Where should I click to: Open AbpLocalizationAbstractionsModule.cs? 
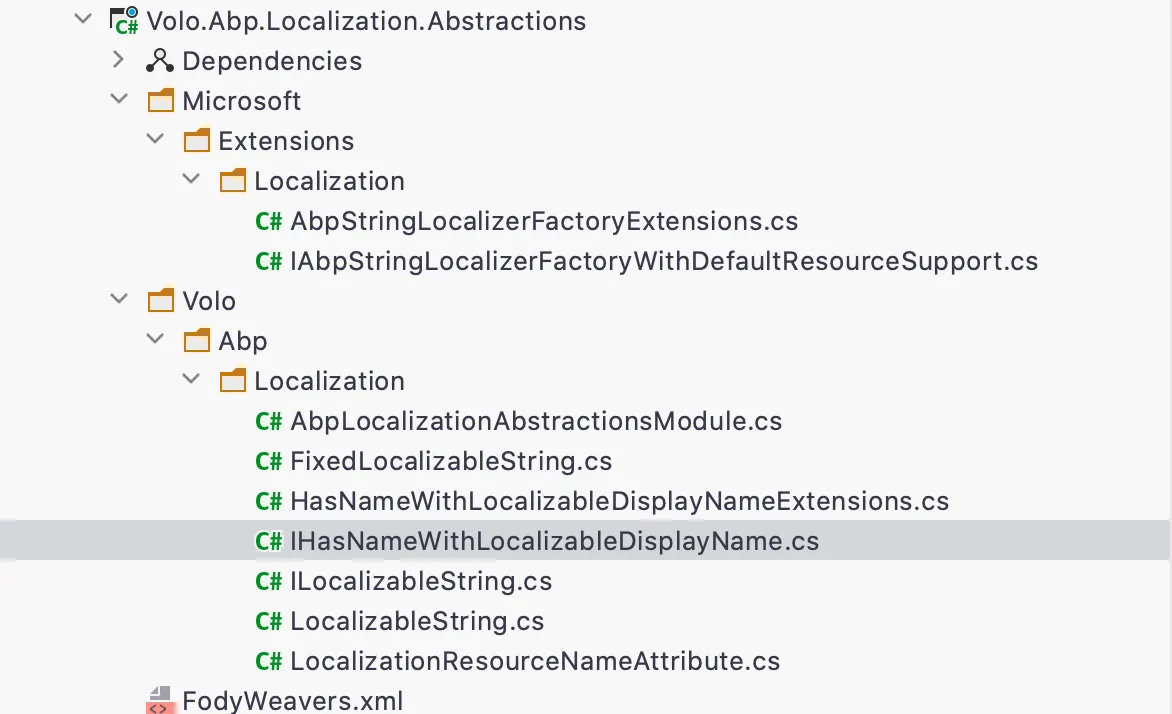pyautogui.click(x=536, y=421)
